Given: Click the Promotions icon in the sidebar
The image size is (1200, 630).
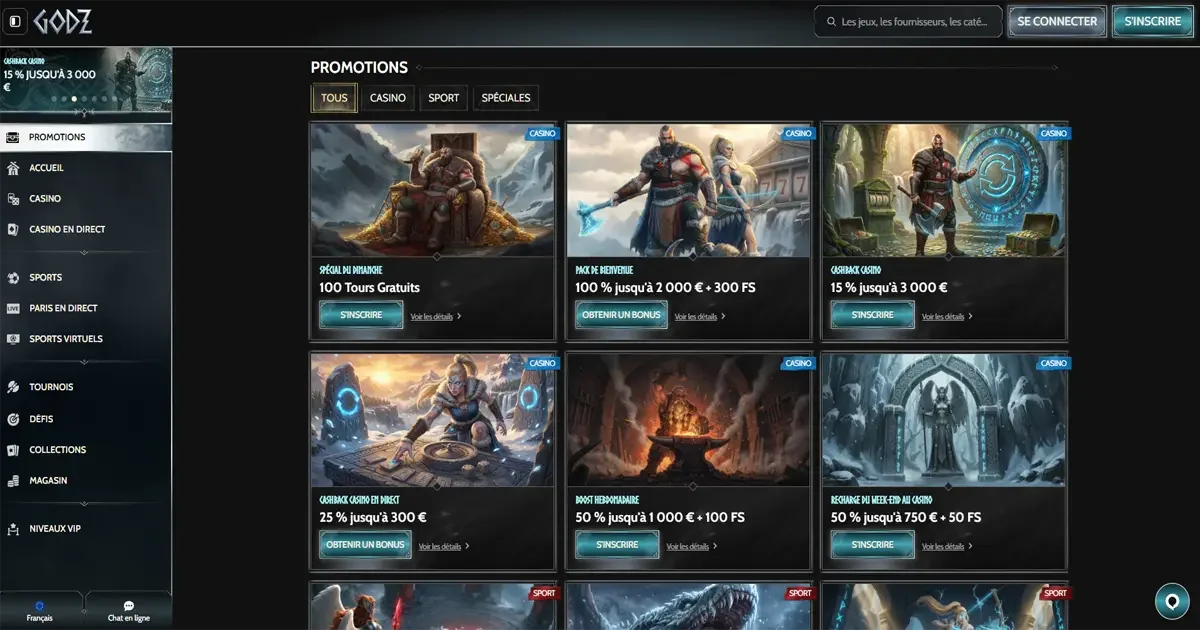Looking at the screenshot, I should click(13, 137).
